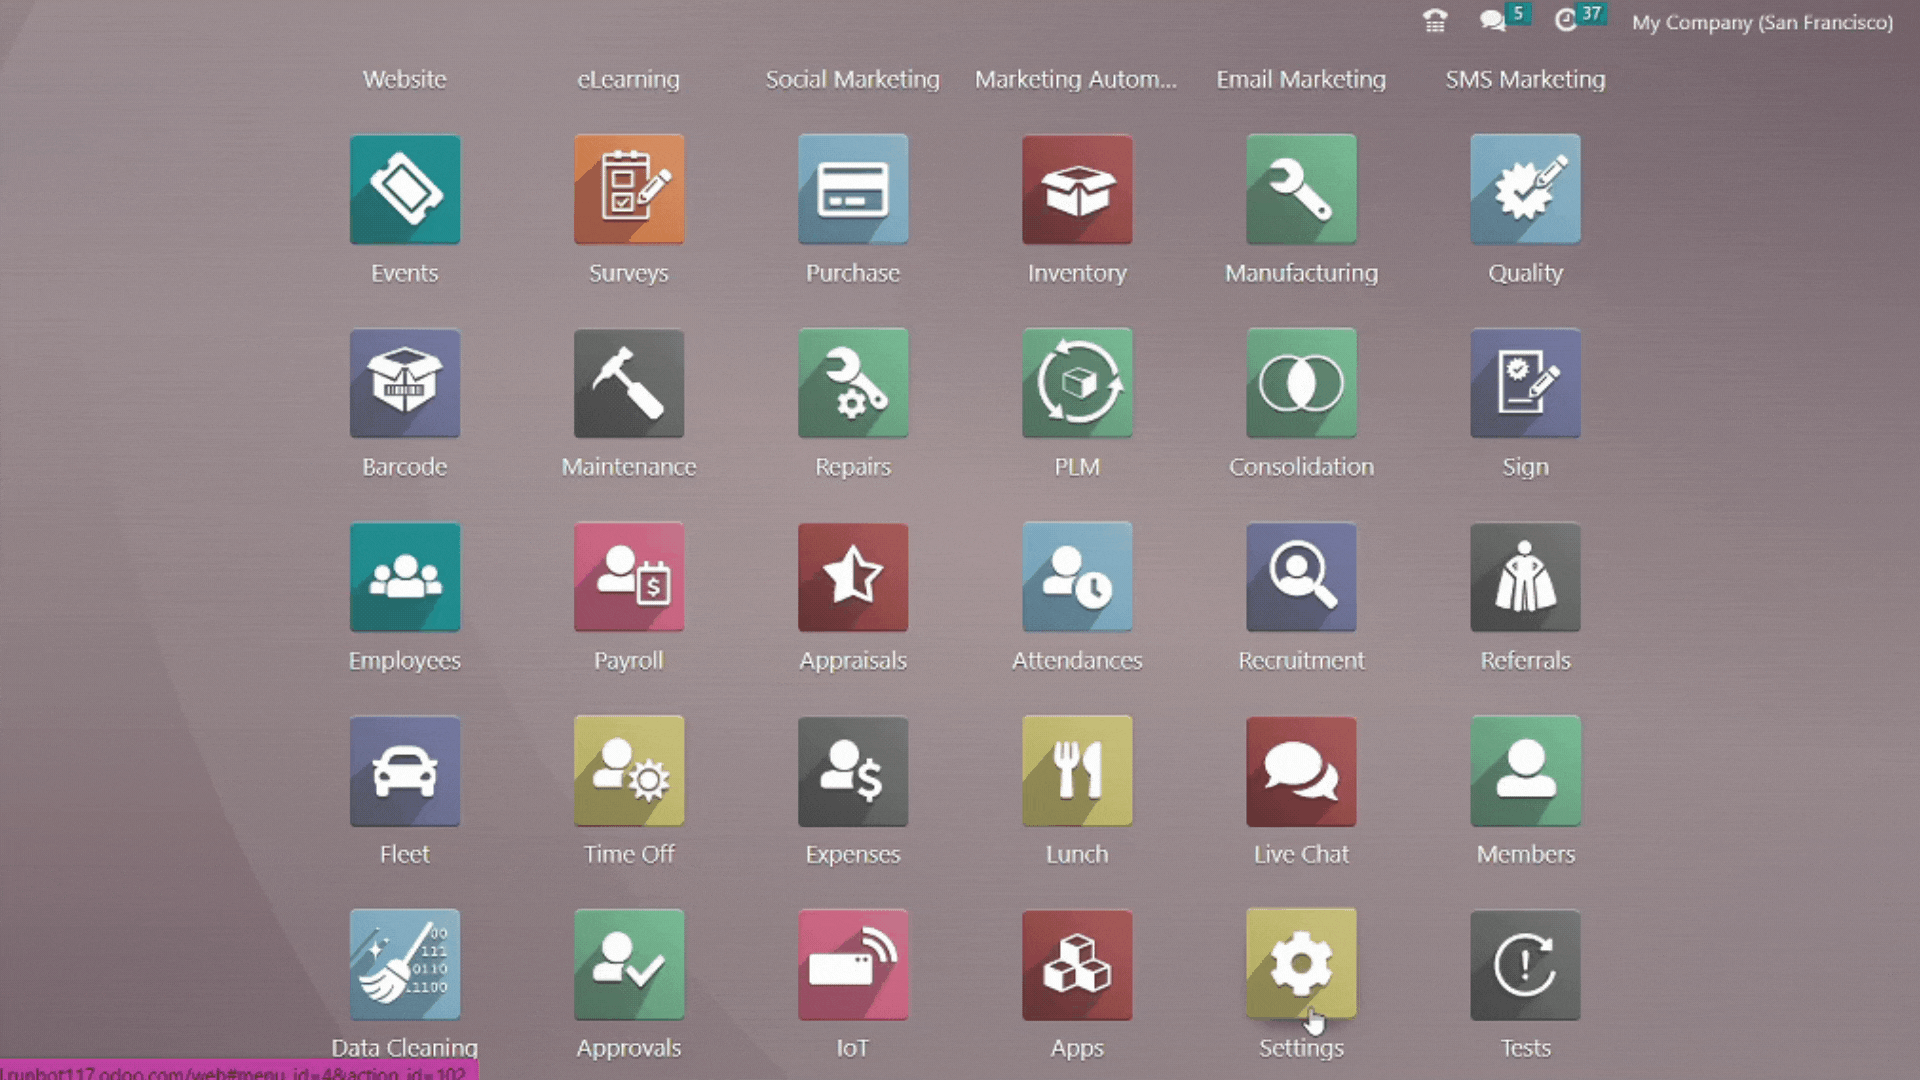Launch the Expenses app
This screenshot has height=1080, width=1920.
(853, 772)
